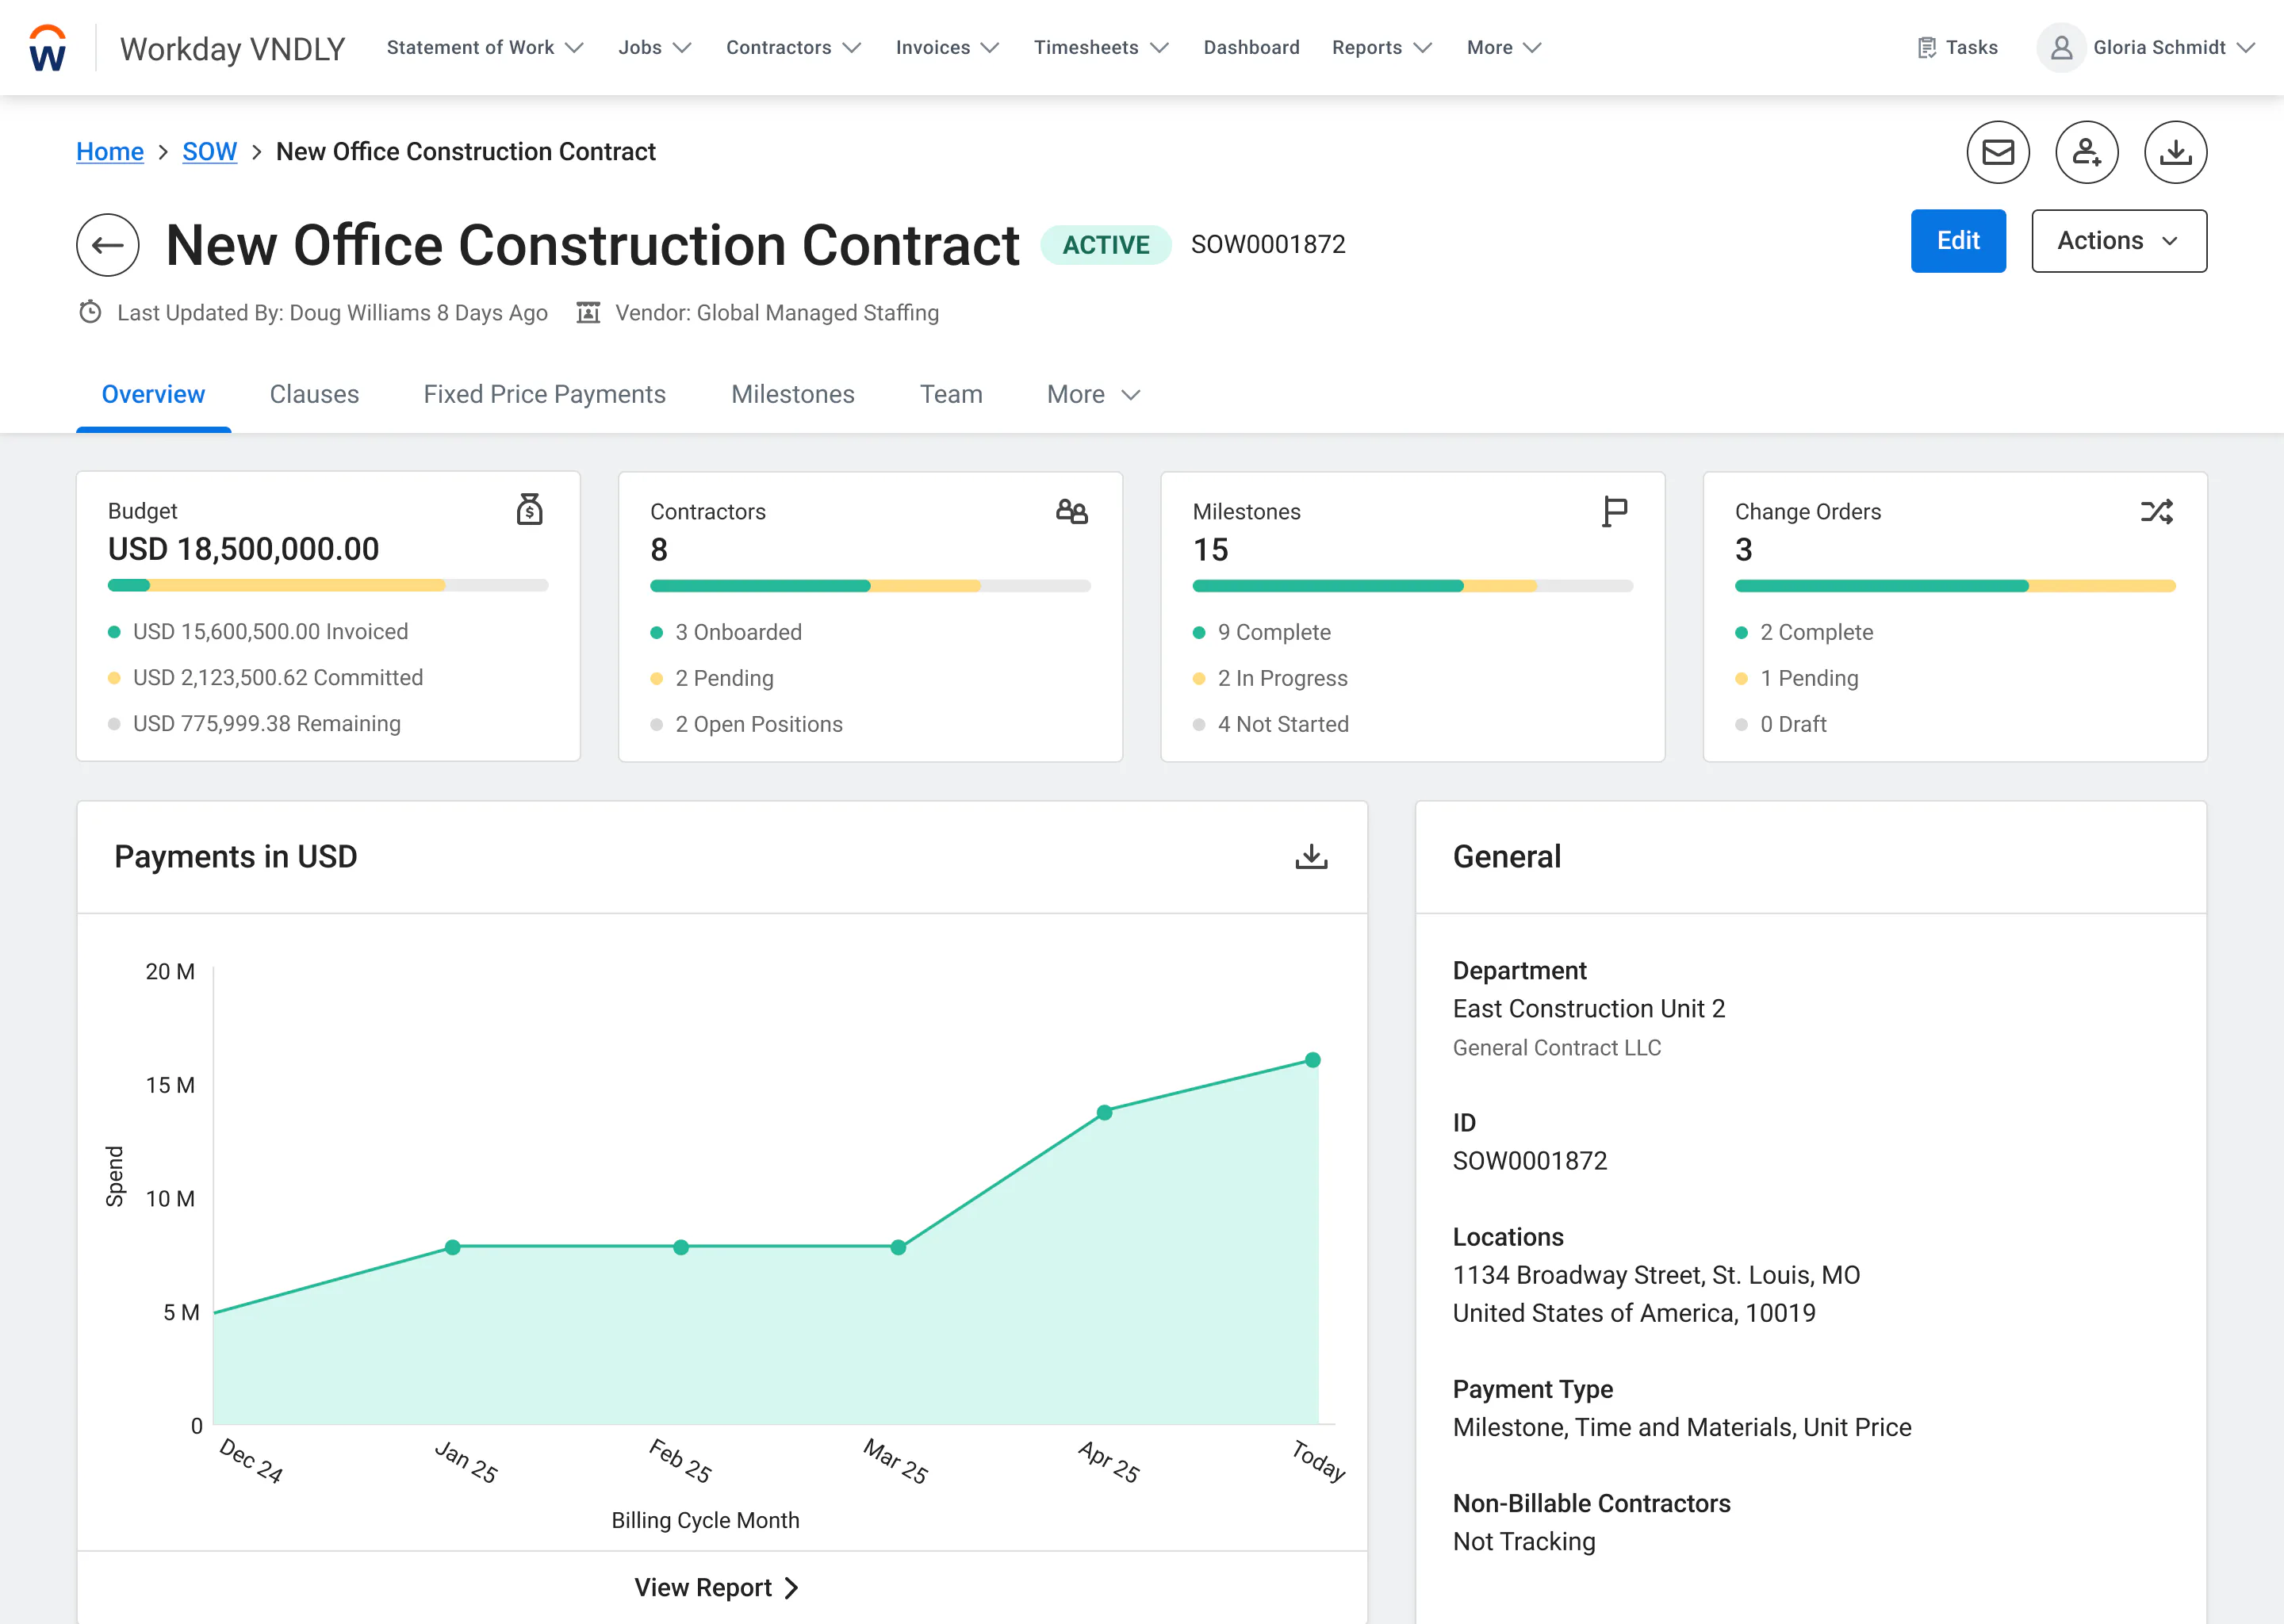Open the email envelope icon button
This screenshot has width=2284, height=1624.
pyautogui.click(x=1997, y=152)
